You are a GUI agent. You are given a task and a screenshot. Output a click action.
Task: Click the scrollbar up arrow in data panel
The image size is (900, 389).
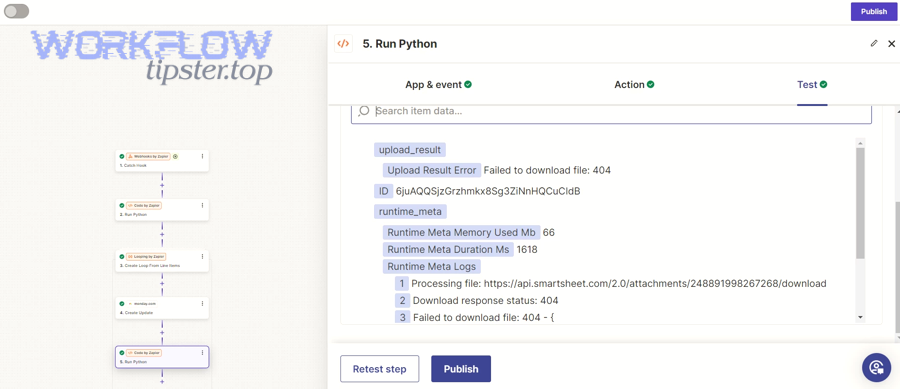click(x=860, y=142)
